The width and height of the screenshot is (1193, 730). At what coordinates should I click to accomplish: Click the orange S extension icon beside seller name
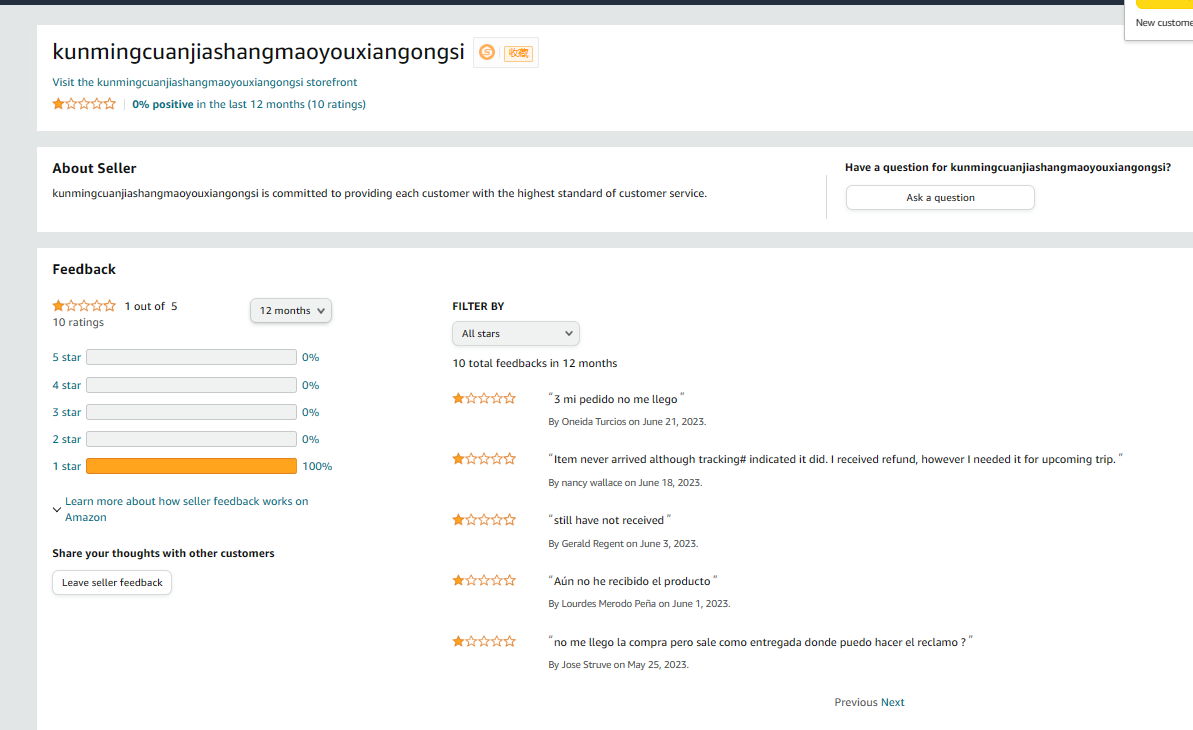[487, 52]
